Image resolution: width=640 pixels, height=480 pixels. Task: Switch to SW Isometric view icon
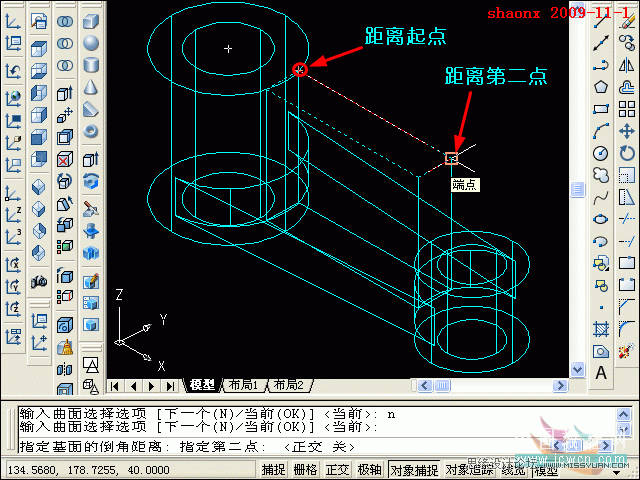point(39,187)
